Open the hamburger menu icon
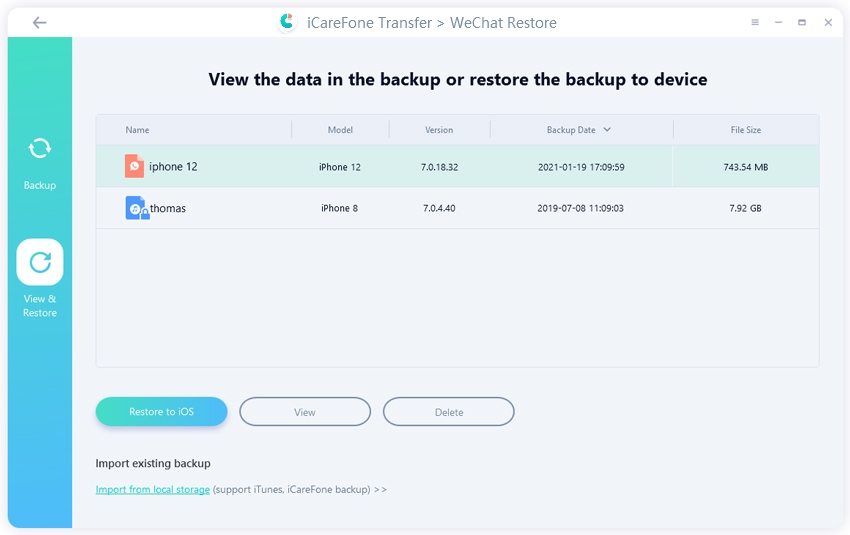This screenshot has height=535, width=850. (753, 22)
